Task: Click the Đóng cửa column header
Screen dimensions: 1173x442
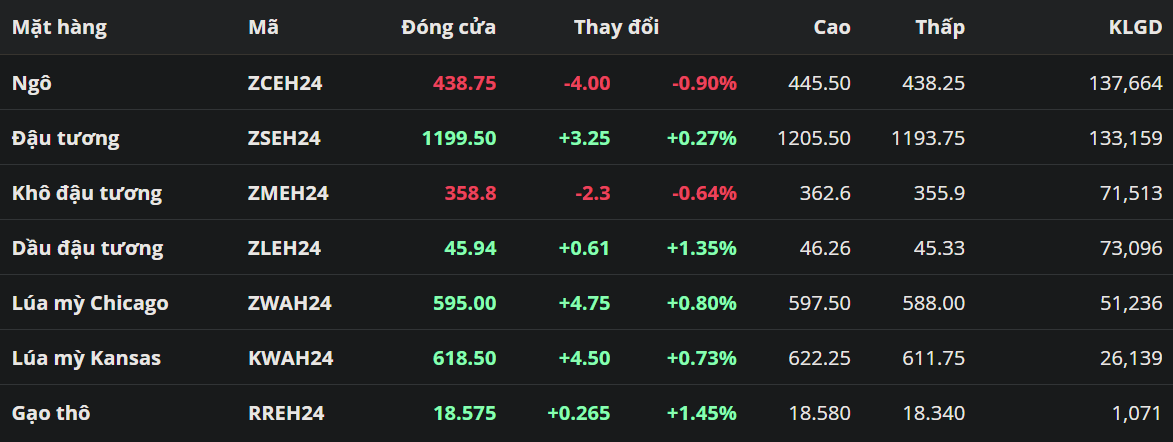Action: coord(448,28)
